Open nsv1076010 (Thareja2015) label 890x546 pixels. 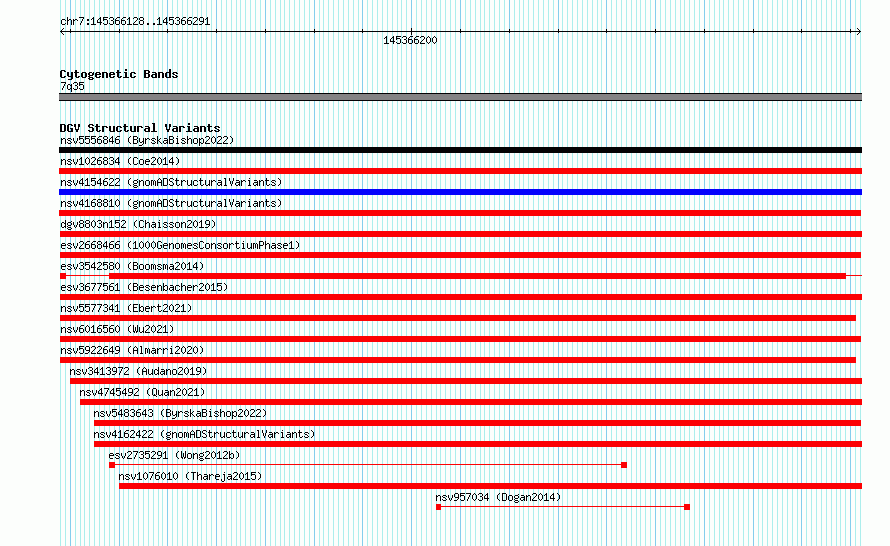pos(190,476)
